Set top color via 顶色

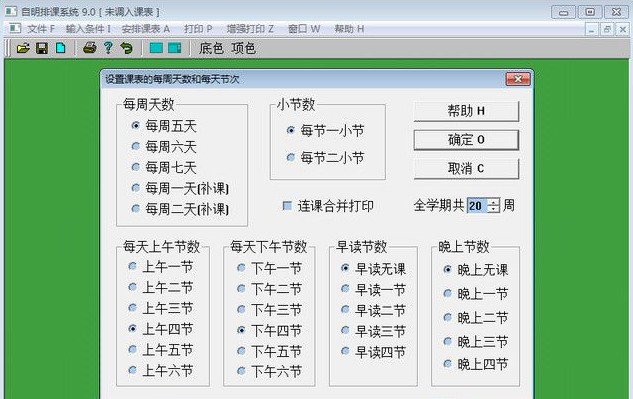coord(243,48)
